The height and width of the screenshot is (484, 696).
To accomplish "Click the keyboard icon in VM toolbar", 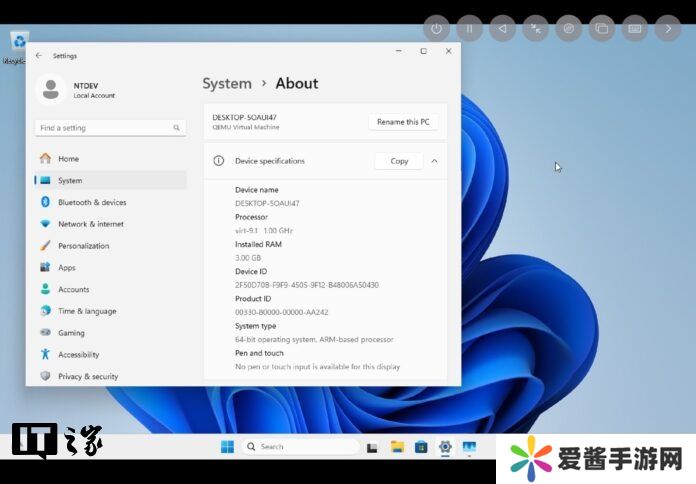I will tap(635, 29).
